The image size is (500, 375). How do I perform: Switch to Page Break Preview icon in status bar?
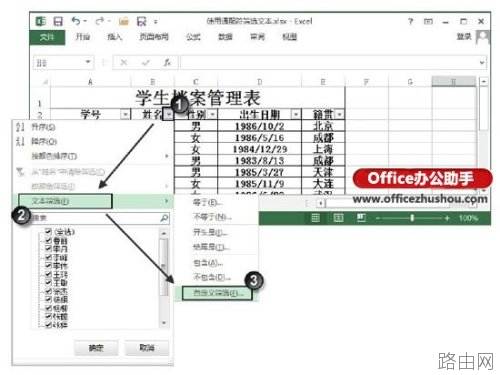point(361,218)
